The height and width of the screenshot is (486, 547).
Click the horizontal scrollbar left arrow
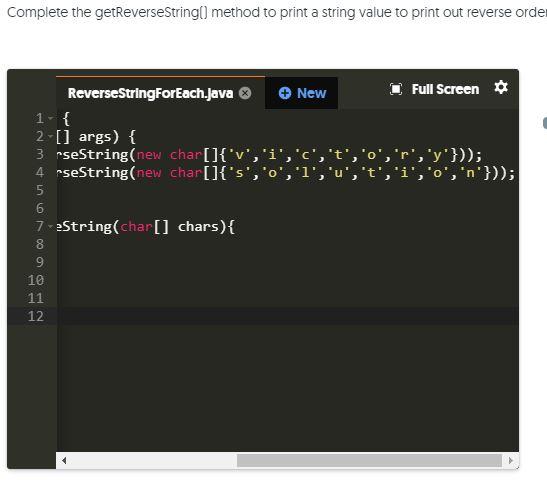64,461
